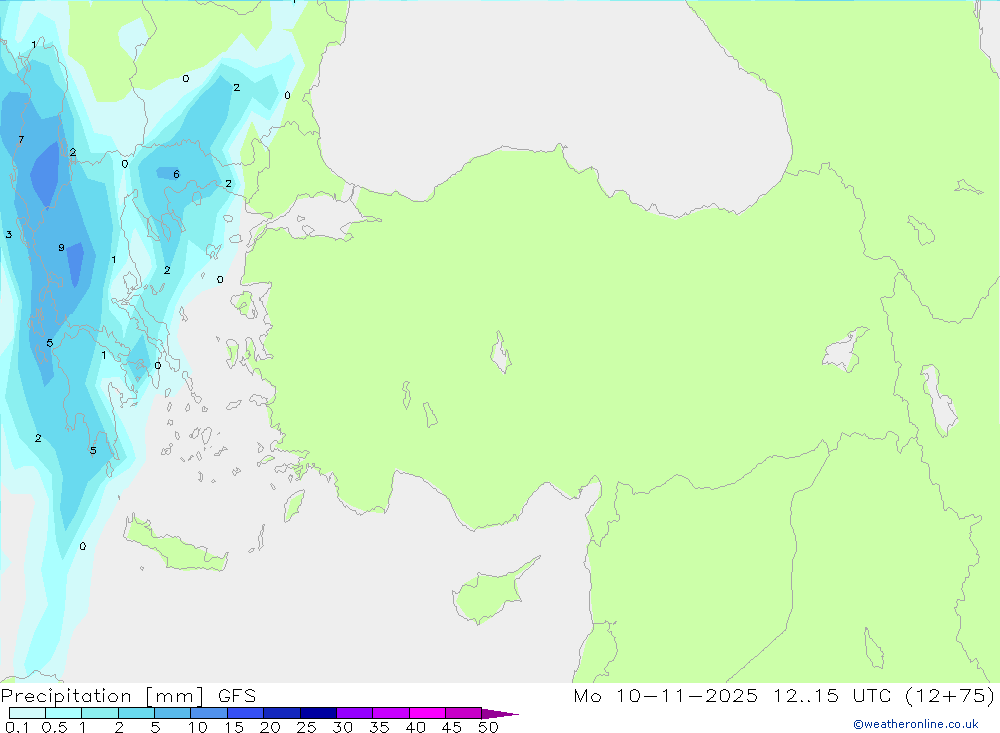Click the legend label '25'
The image size is (1000, 733).
(306, 727)
